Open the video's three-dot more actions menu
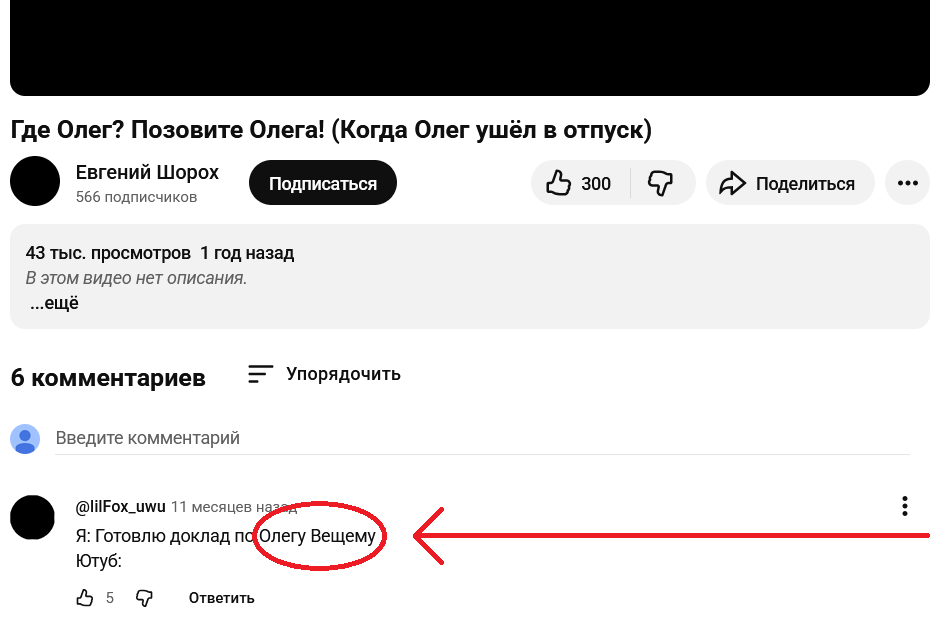Screen dimensions: 938x617 (x=907, y=183)
